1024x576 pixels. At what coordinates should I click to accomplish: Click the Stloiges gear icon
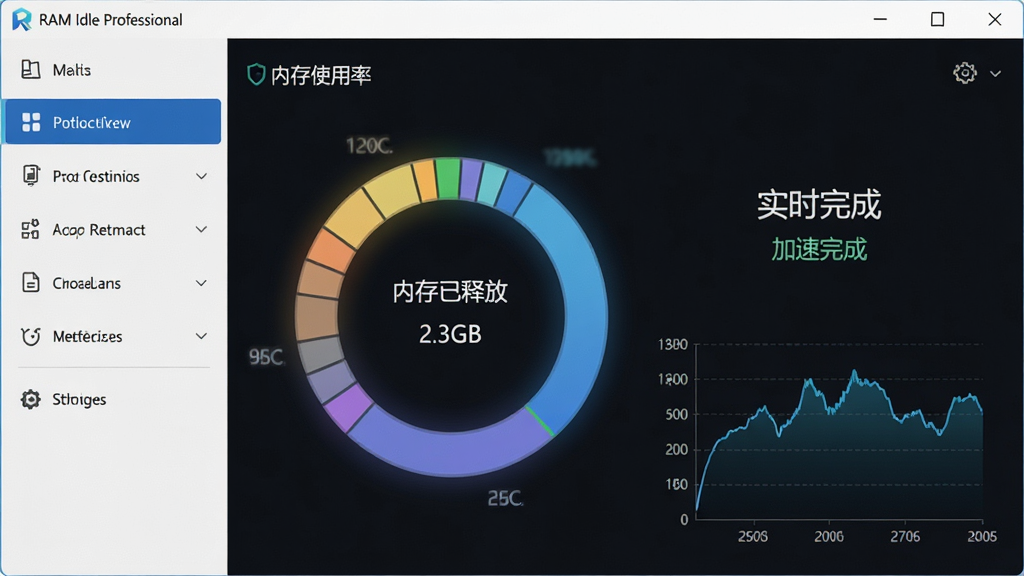31,399
